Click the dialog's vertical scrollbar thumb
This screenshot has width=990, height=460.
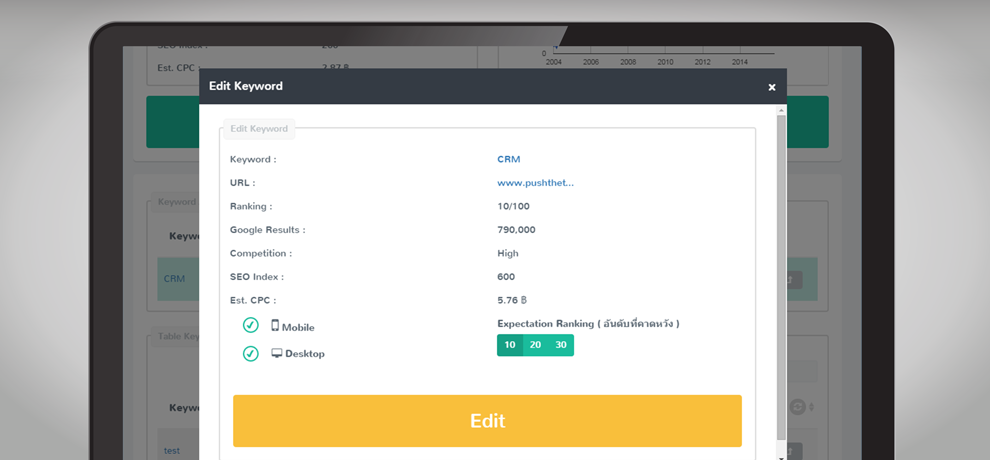click(782, 278)
